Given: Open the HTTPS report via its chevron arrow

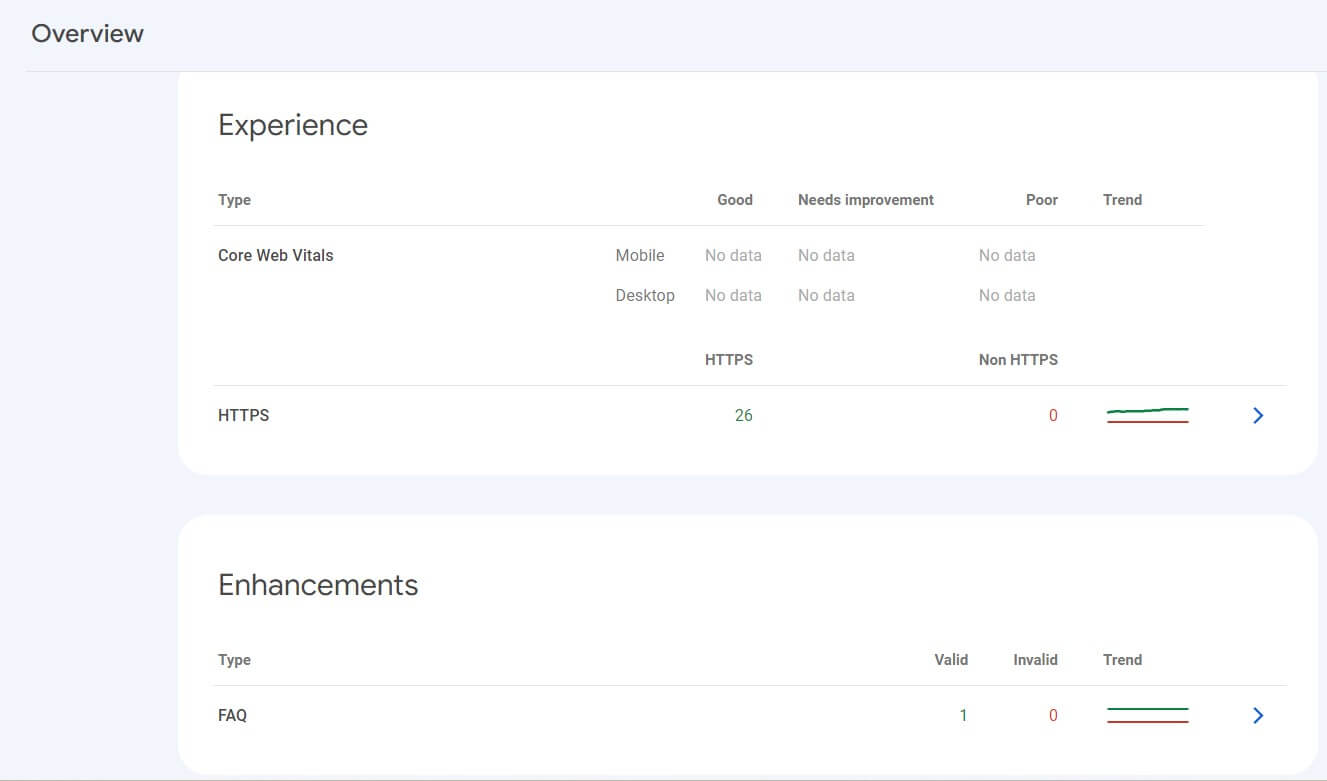Looking at the screenshot, I should coord(1258,415).
